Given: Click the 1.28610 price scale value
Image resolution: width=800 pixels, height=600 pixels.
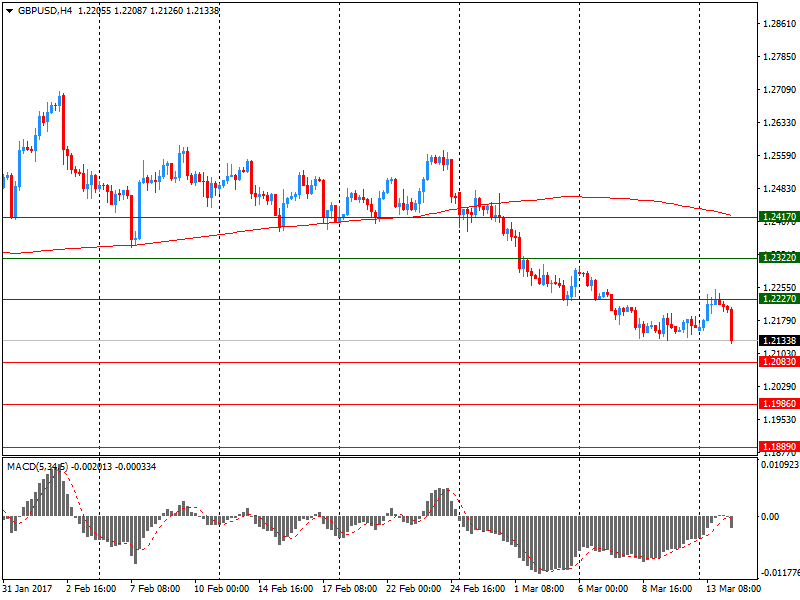Looking at the screenshot, I should coord(779,23).
